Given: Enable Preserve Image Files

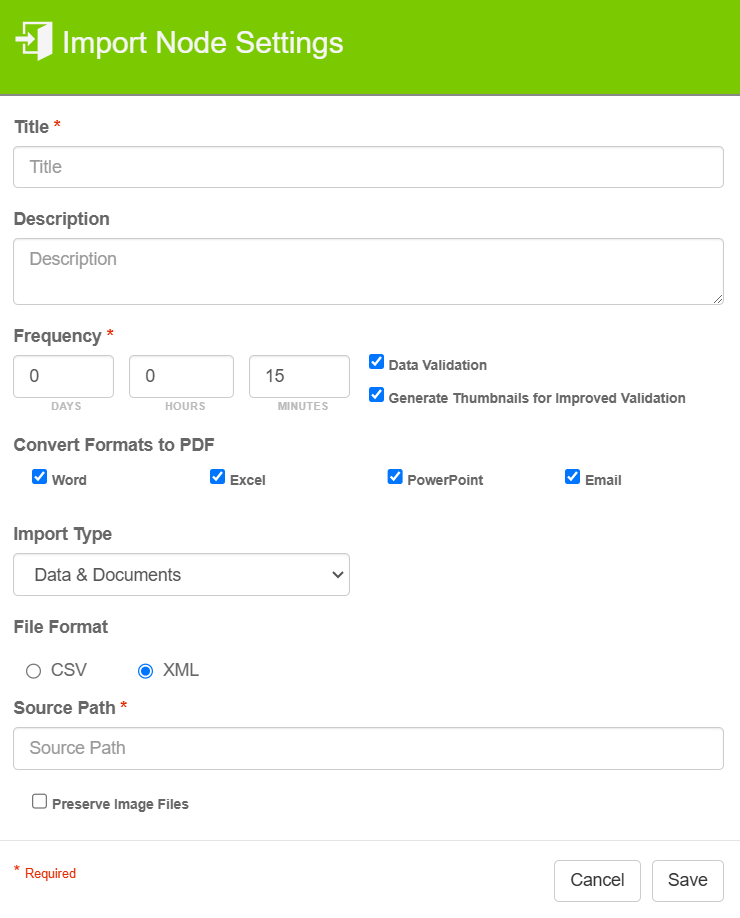Looking at the screenshot, I should click(38, 800).
